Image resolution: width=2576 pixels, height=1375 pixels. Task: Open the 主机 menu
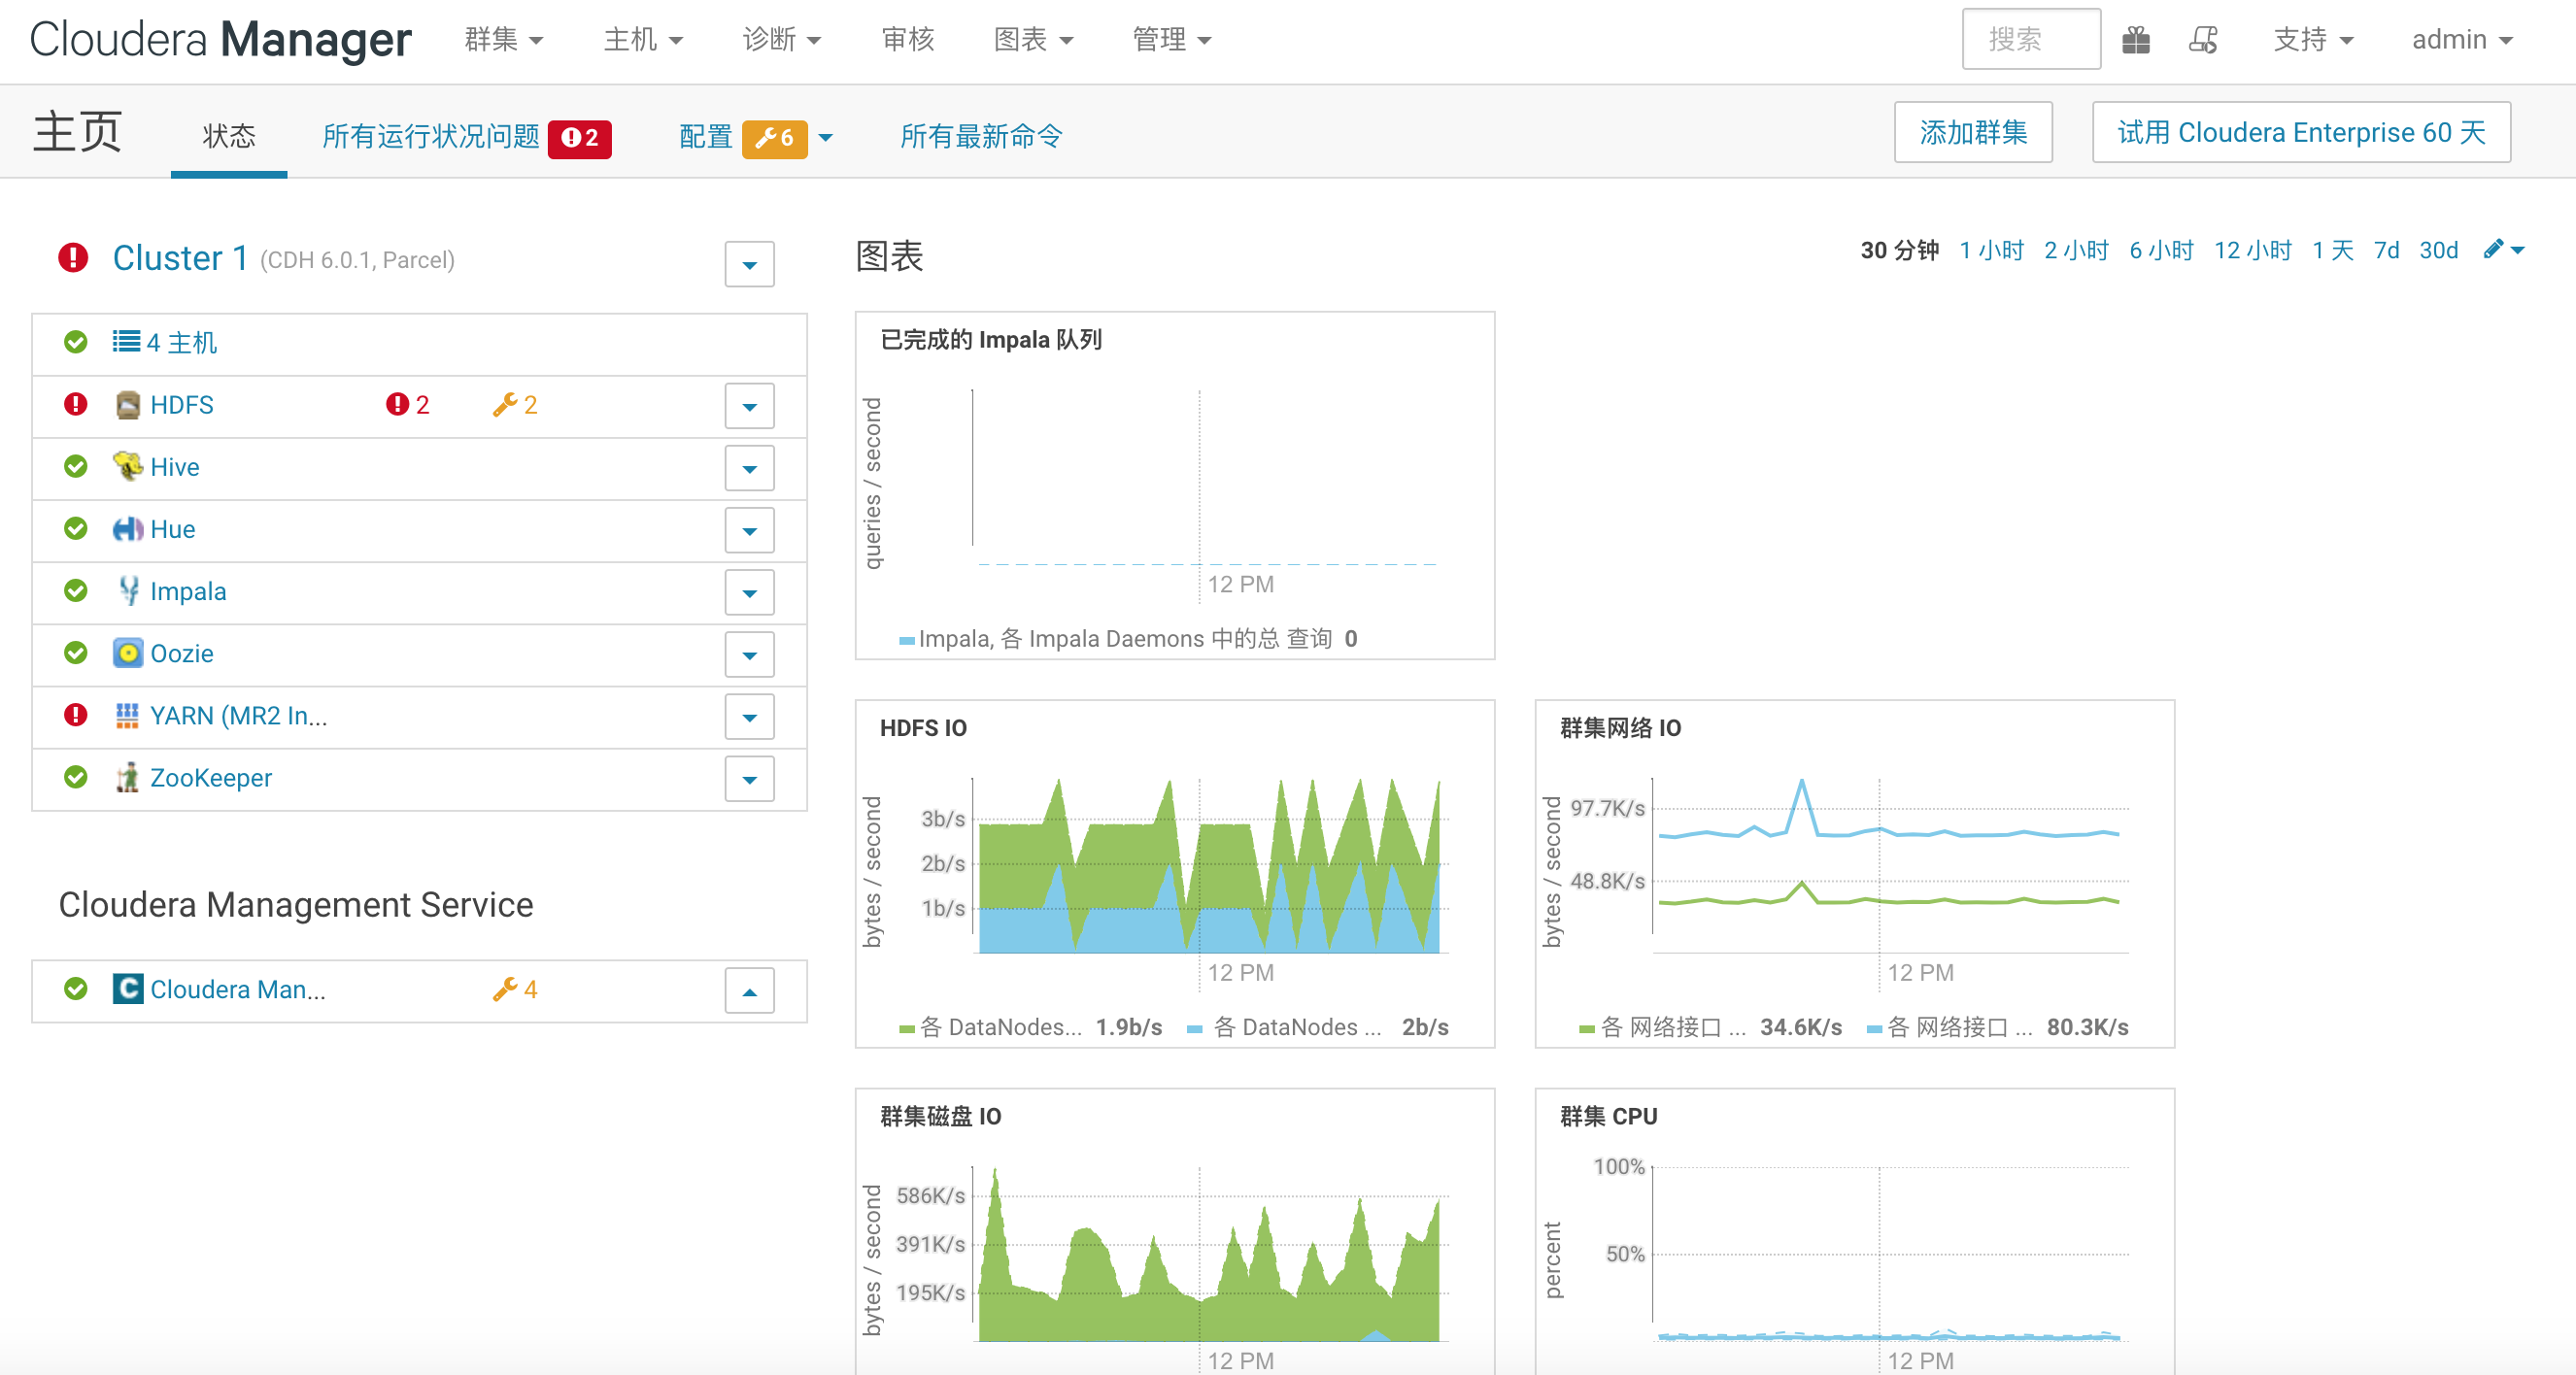643,40
